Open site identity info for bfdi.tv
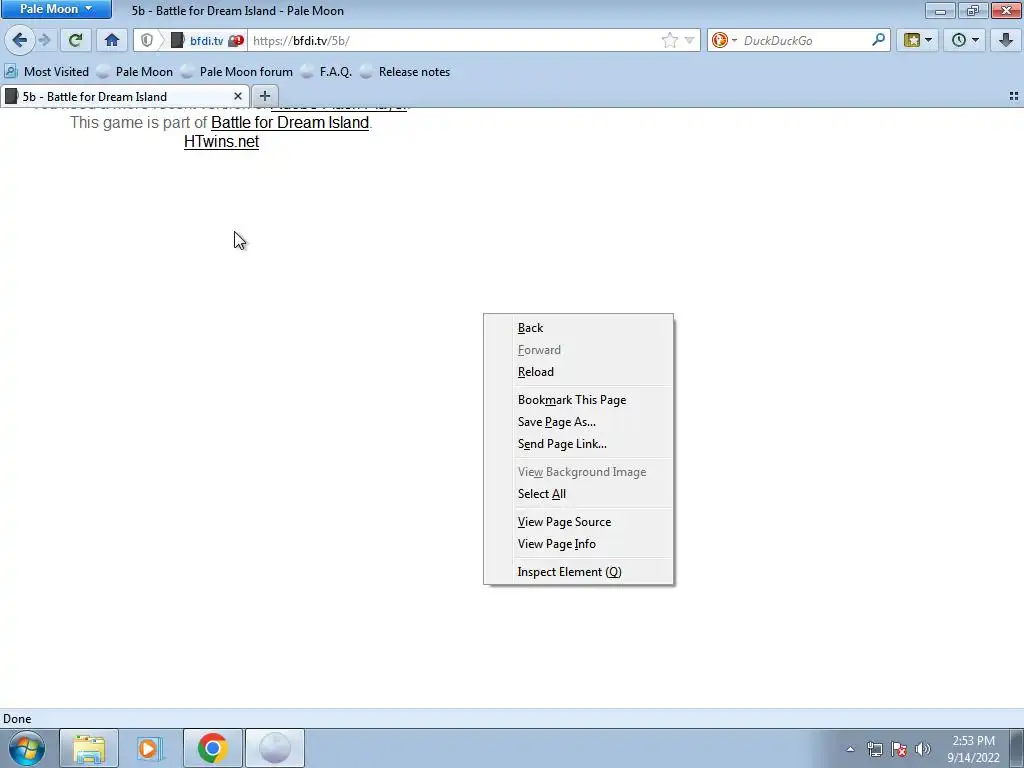This screenshot has height=768, width=1024. [x=206, y=40]
